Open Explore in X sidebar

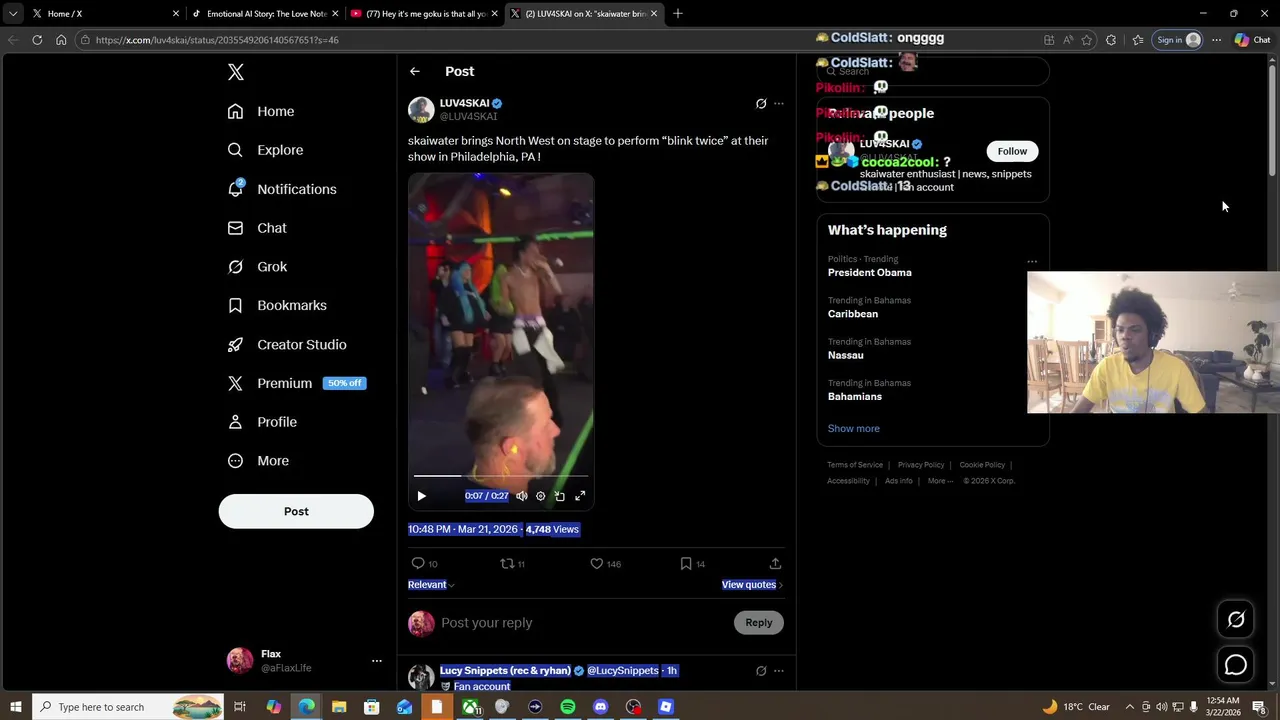coord(265,150)
